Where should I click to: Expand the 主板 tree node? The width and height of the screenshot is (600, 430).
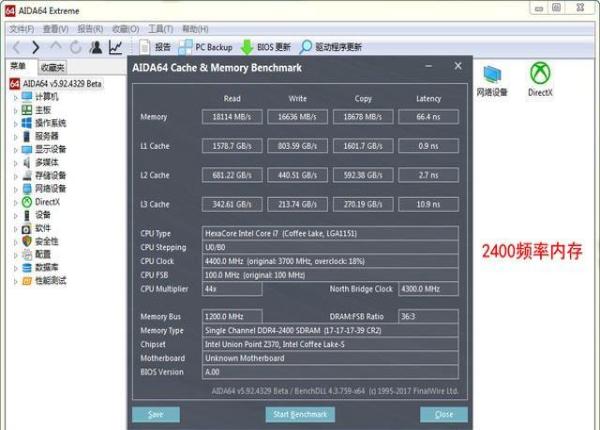[x=14, y=110]
